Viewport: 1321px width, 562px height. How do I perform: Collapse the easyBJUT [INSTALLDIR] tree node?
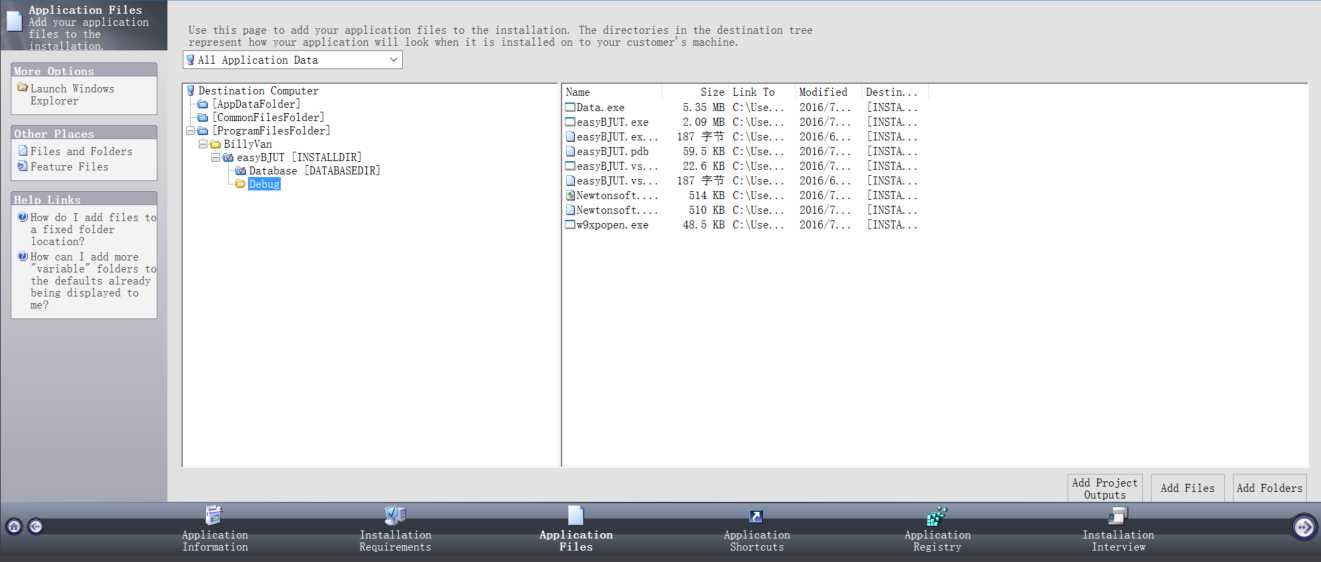(x=215, y=158)
